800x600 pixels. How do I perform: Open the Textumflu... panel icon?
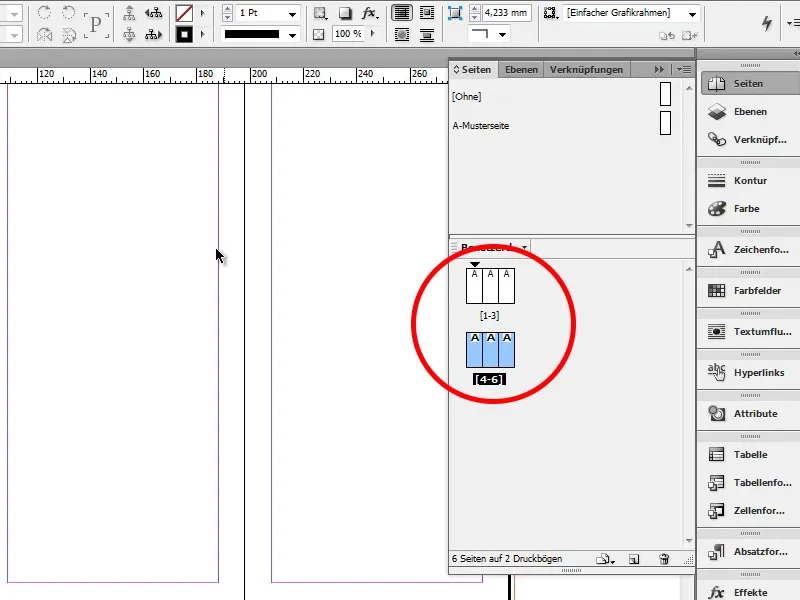(x=716, y=332)
